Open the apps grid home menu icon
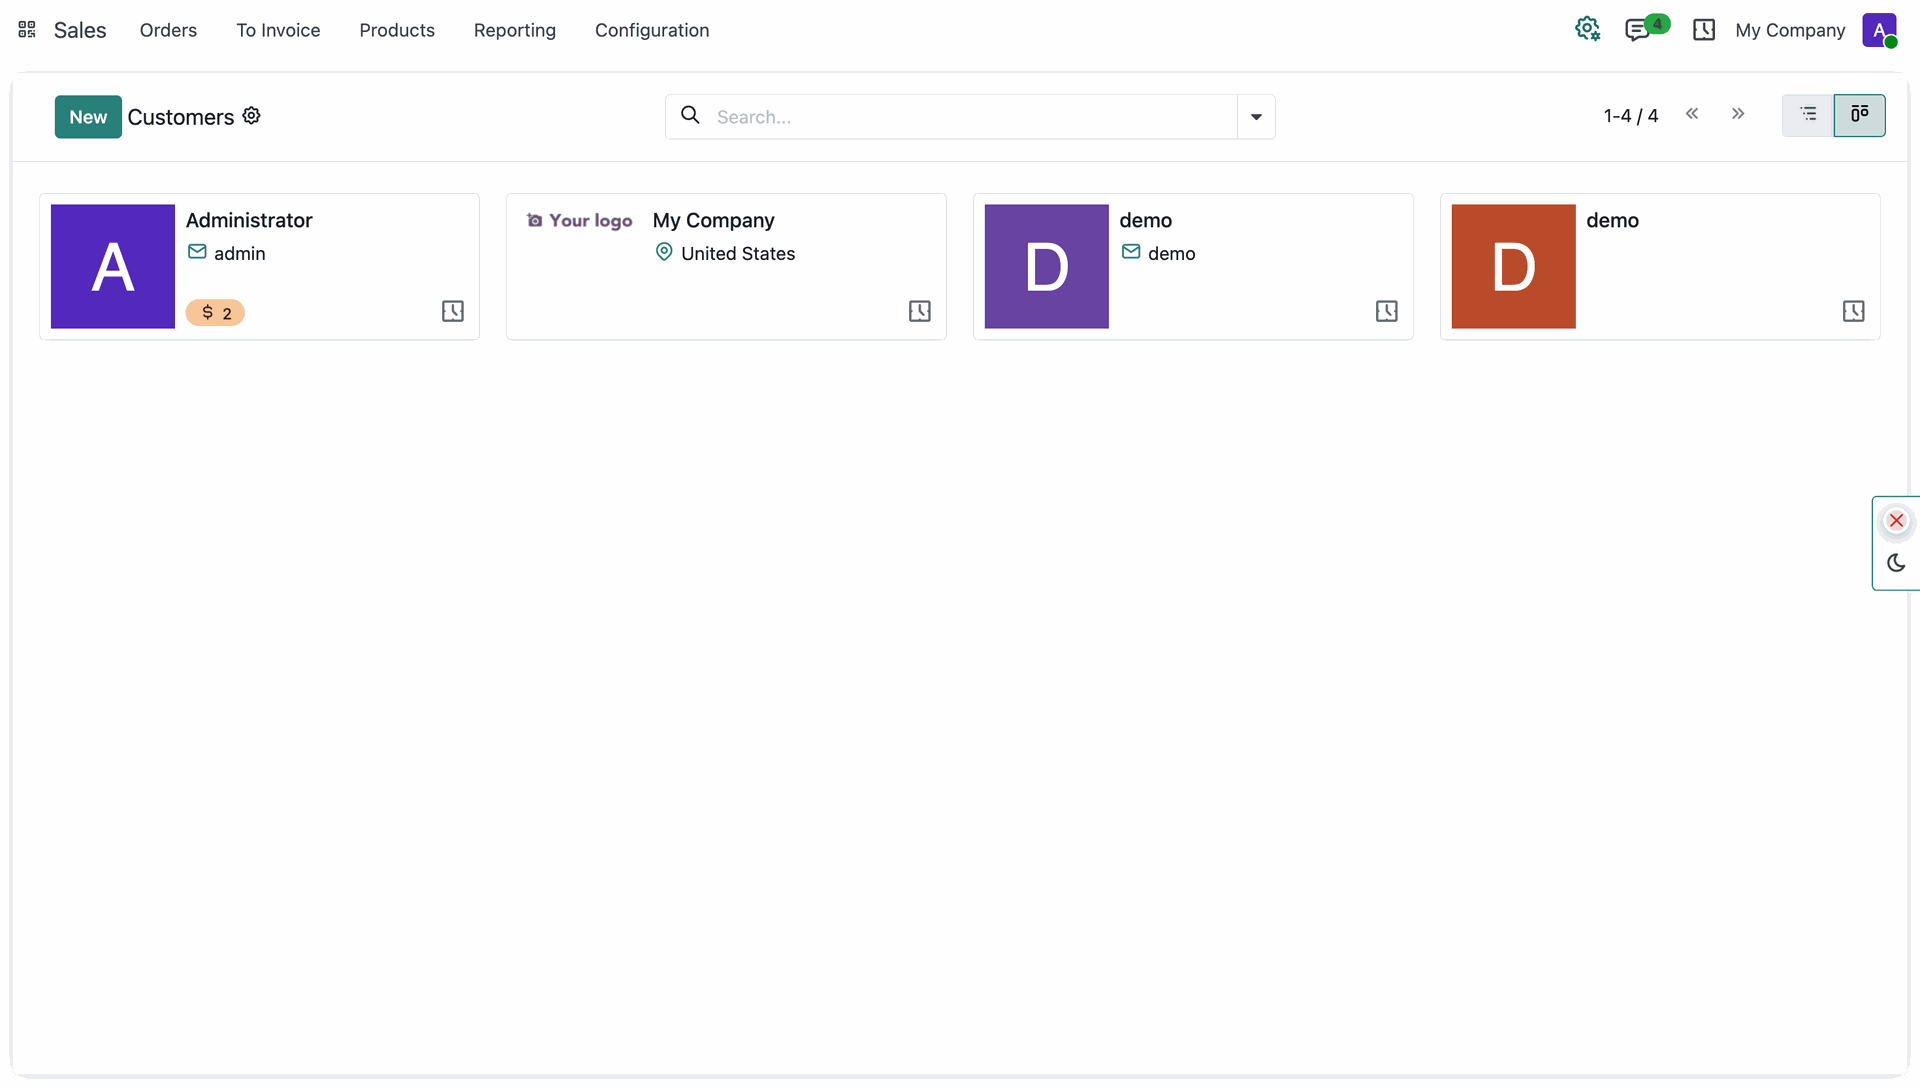The width and height of the screenshot is (1920, 1087). coord(27,30)
